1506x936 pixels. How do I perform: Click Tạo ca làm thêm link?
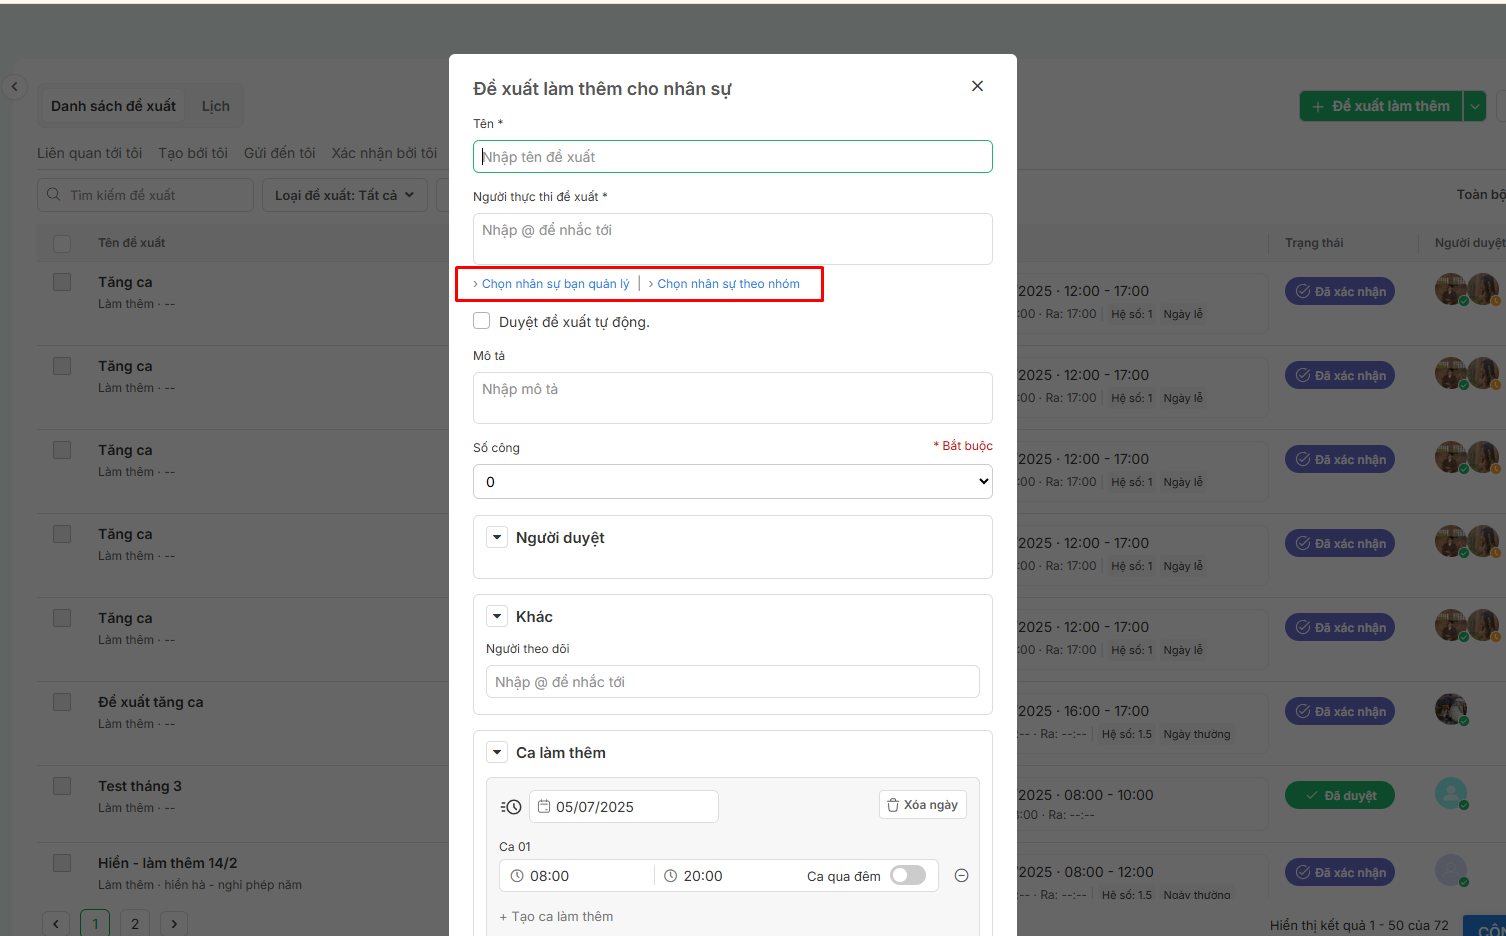click(556, 916)
